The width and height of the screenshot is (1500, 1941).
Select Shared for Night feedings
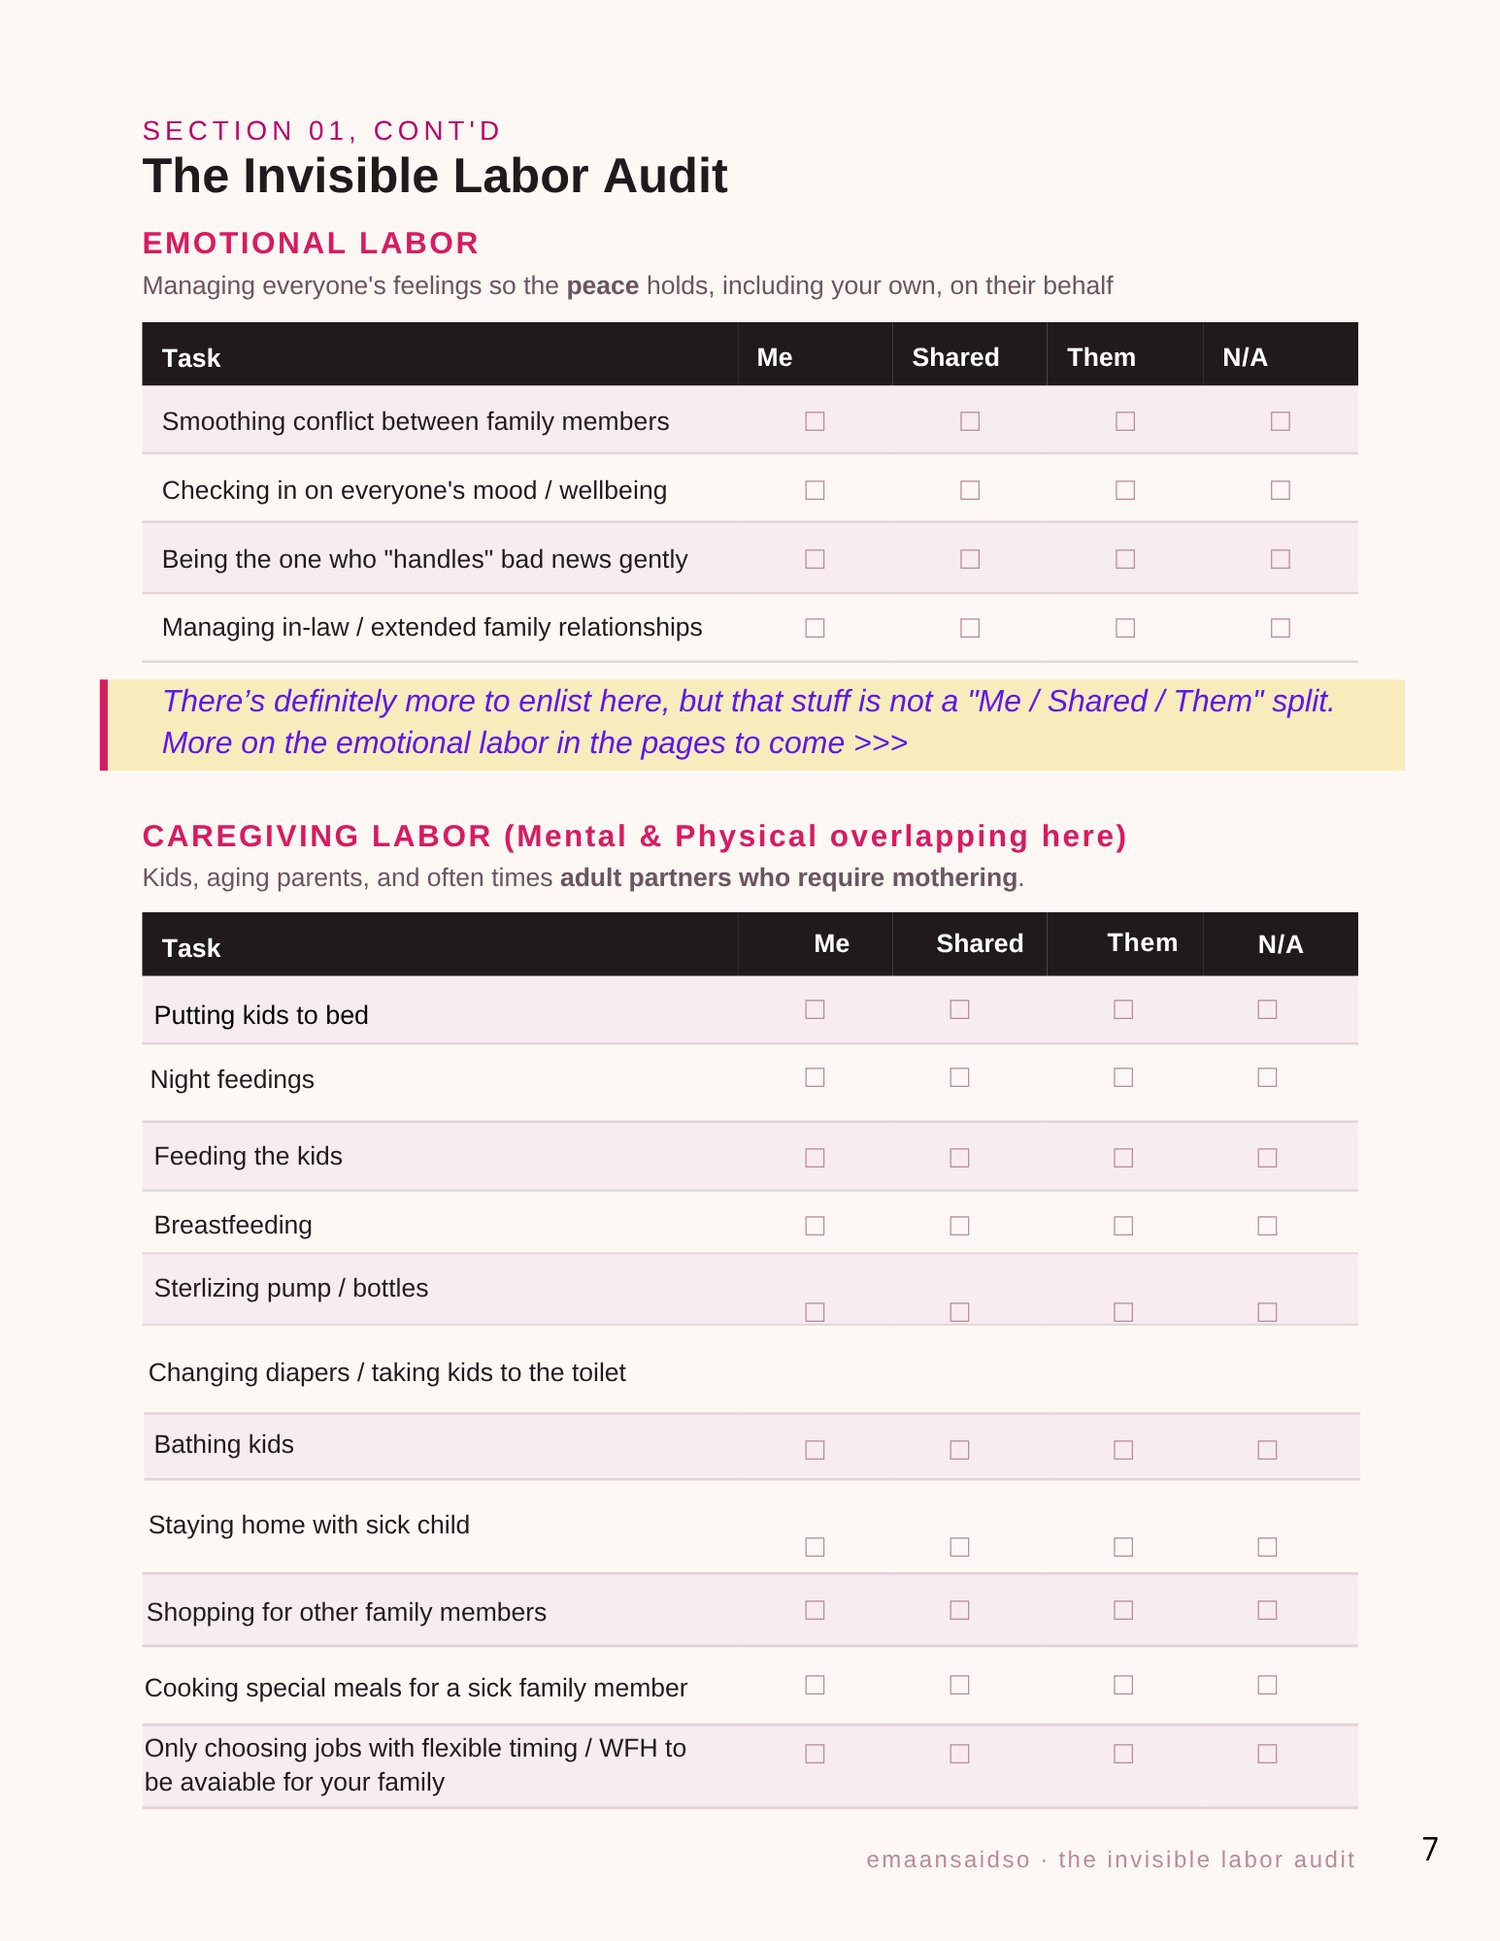pos(960,1077)
